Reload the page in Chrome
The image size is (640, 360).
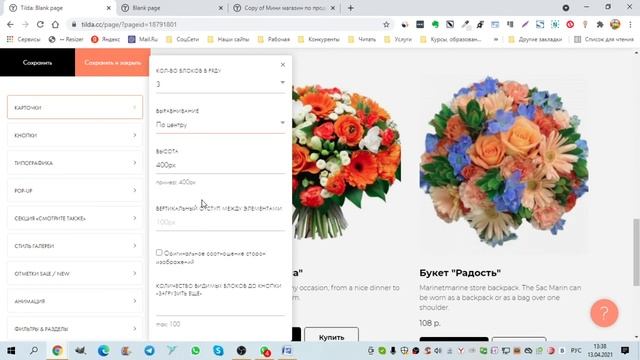(40, 24)
